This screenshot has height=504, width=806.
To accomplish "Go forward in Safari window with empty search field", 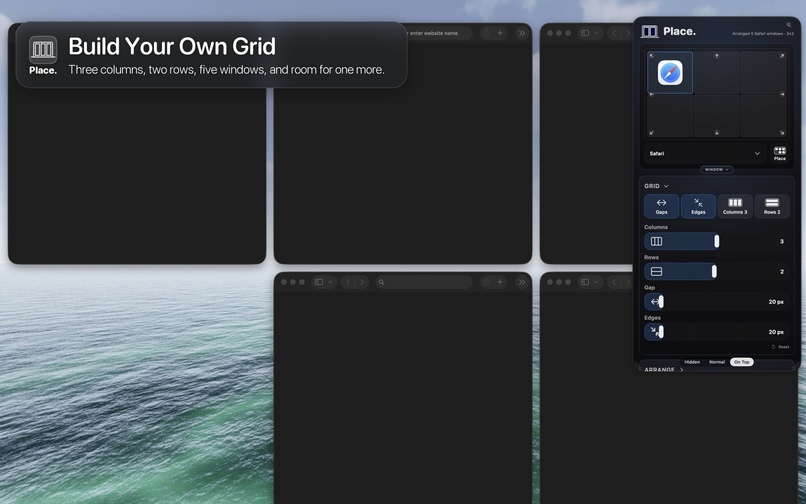I will coord(362,282).
